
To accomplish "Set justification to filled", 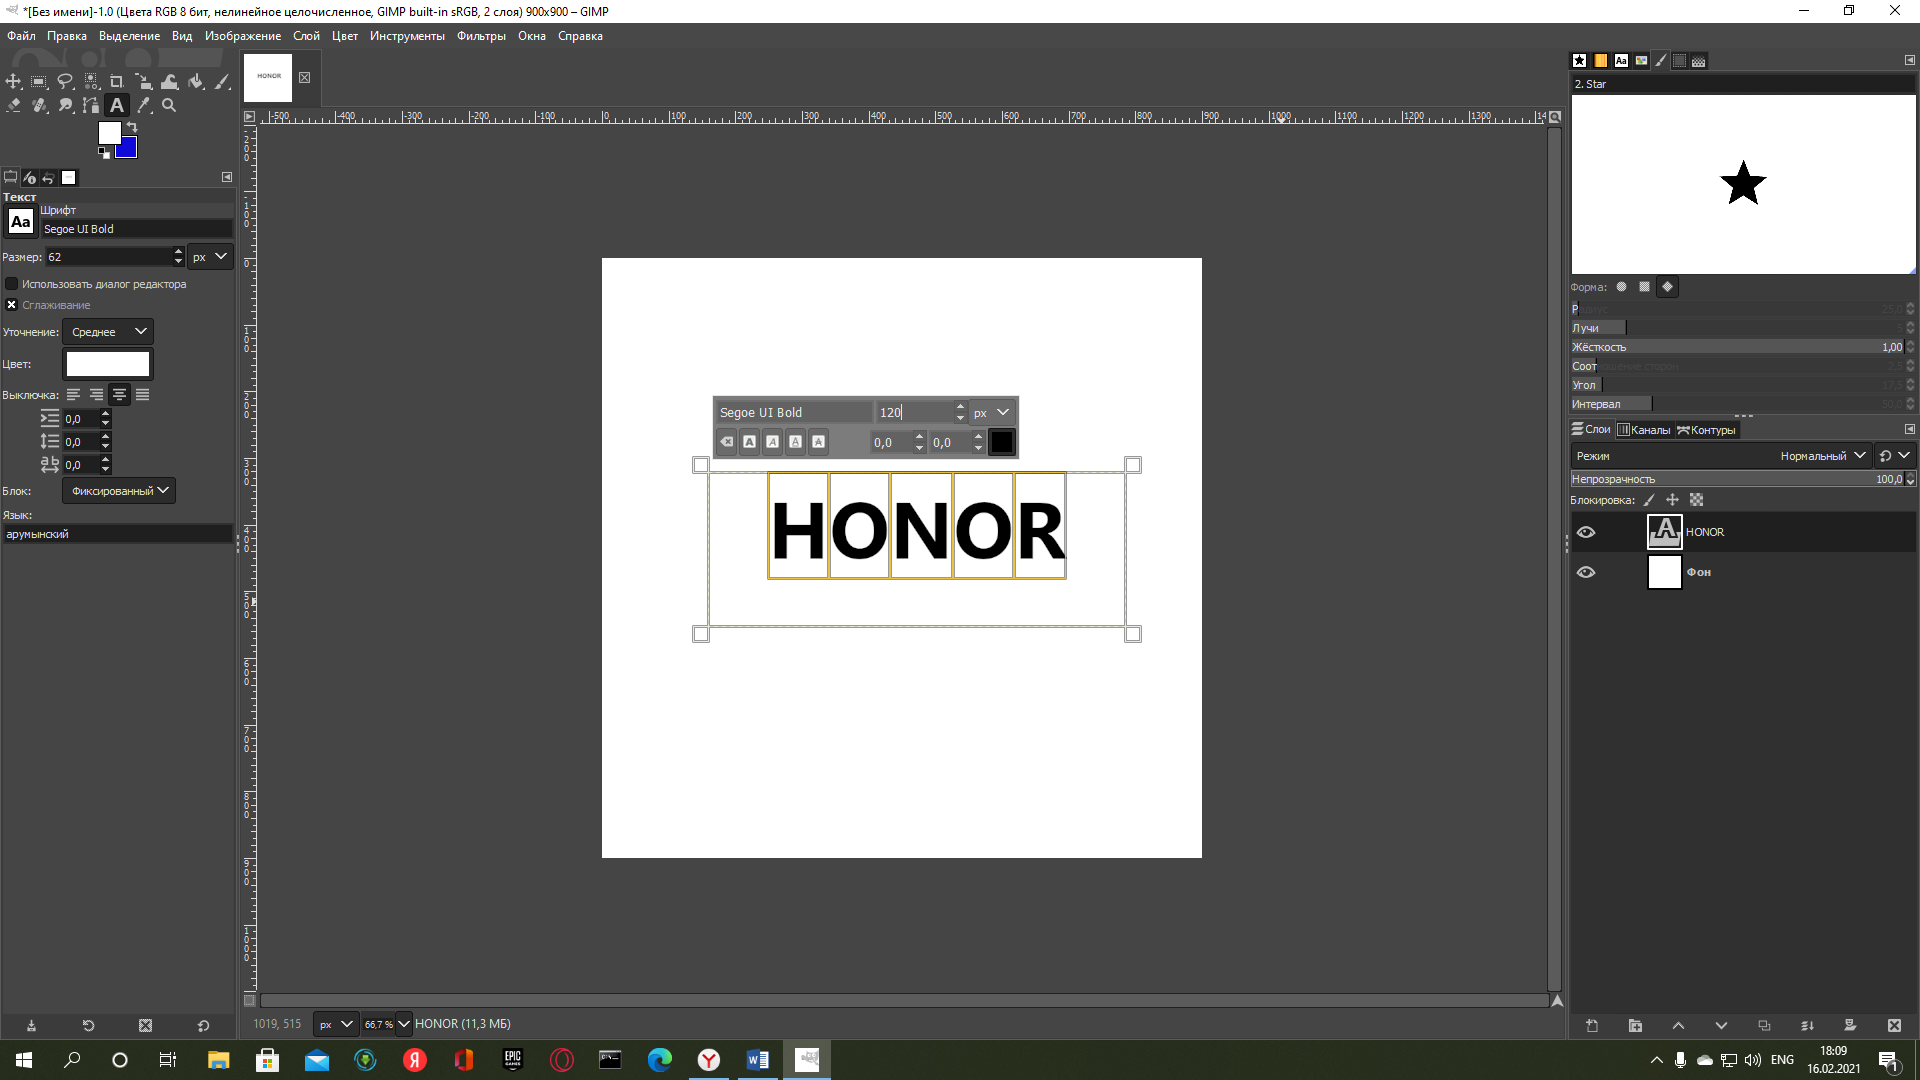I will click(x=142, y=395).
